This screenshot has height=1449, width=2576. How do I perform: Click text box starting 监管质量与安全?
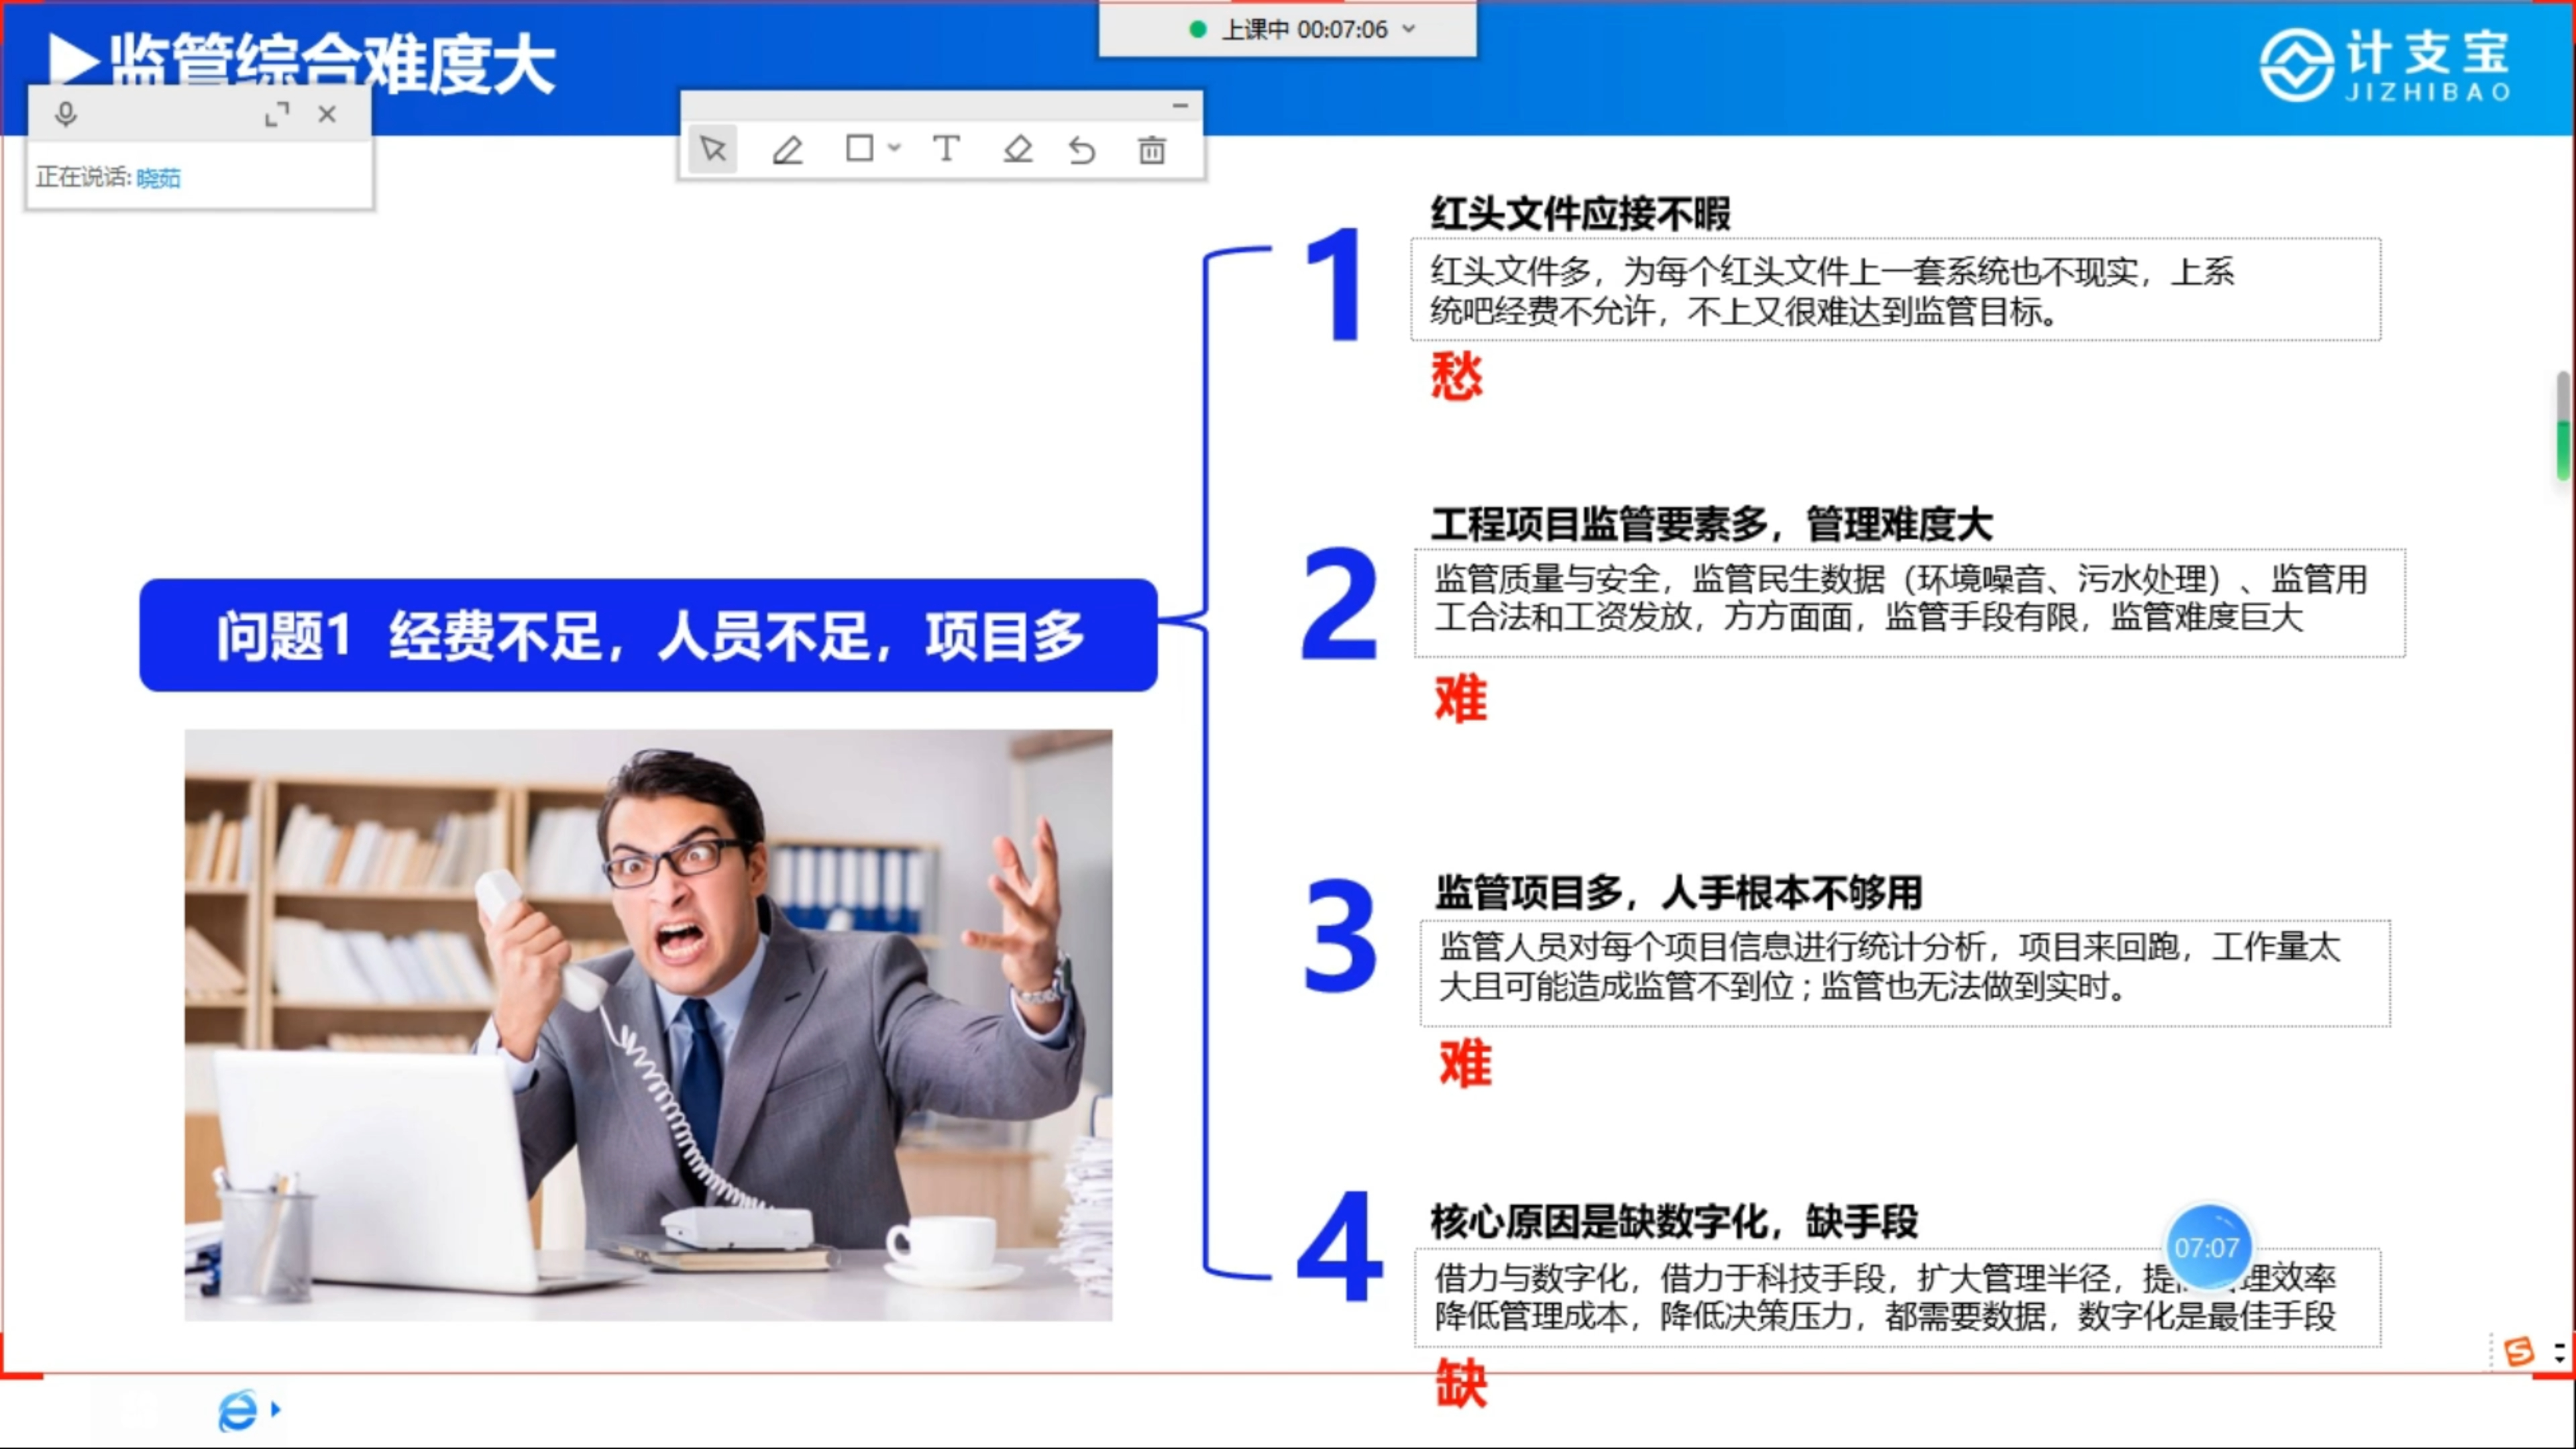[1909, 603]
